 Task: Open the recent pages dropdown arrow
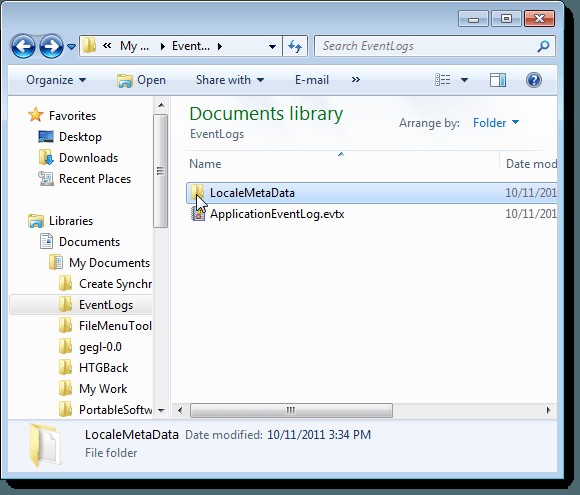click(71, 47)
